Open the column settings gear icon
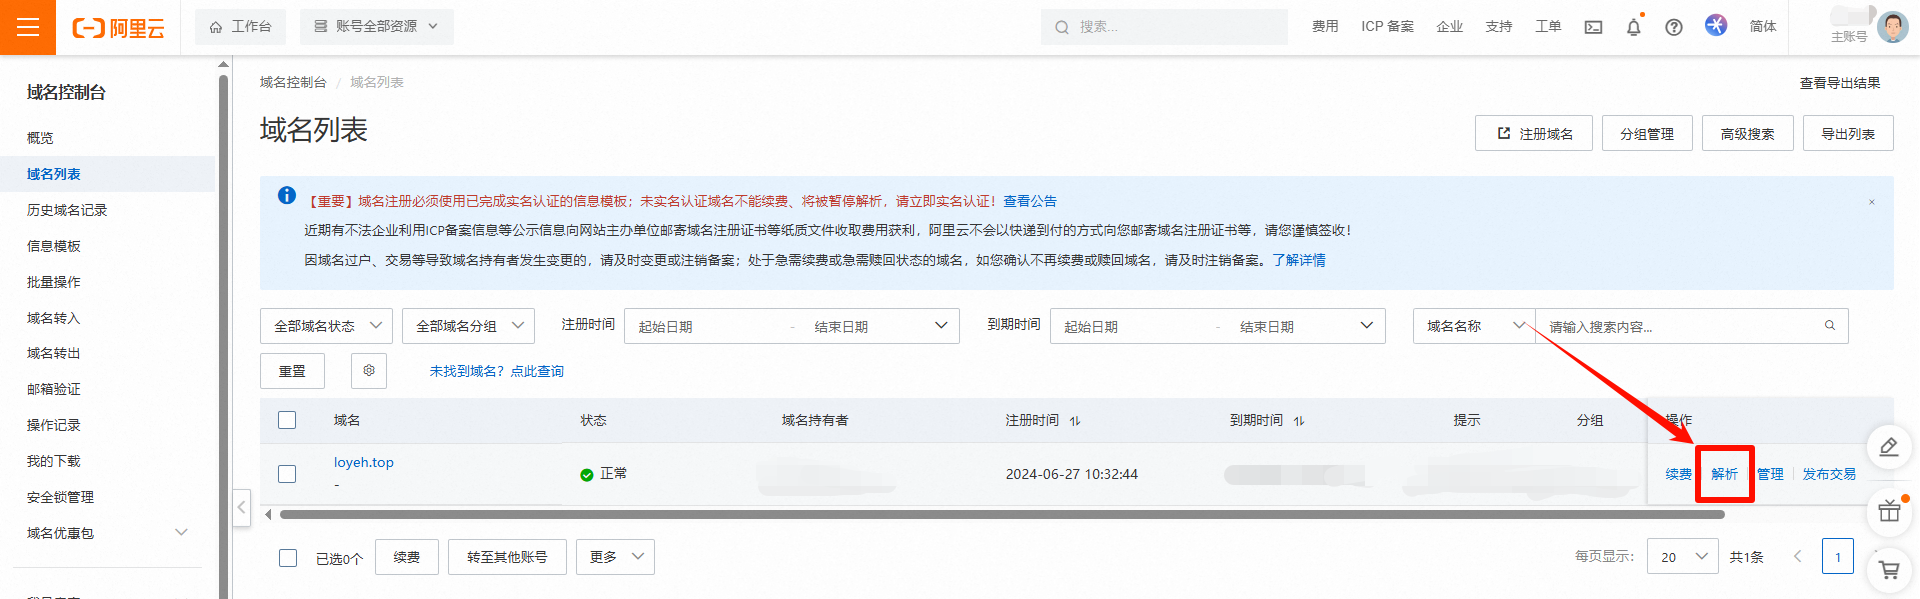1920x599 pixels. click(x=369, y=370)
